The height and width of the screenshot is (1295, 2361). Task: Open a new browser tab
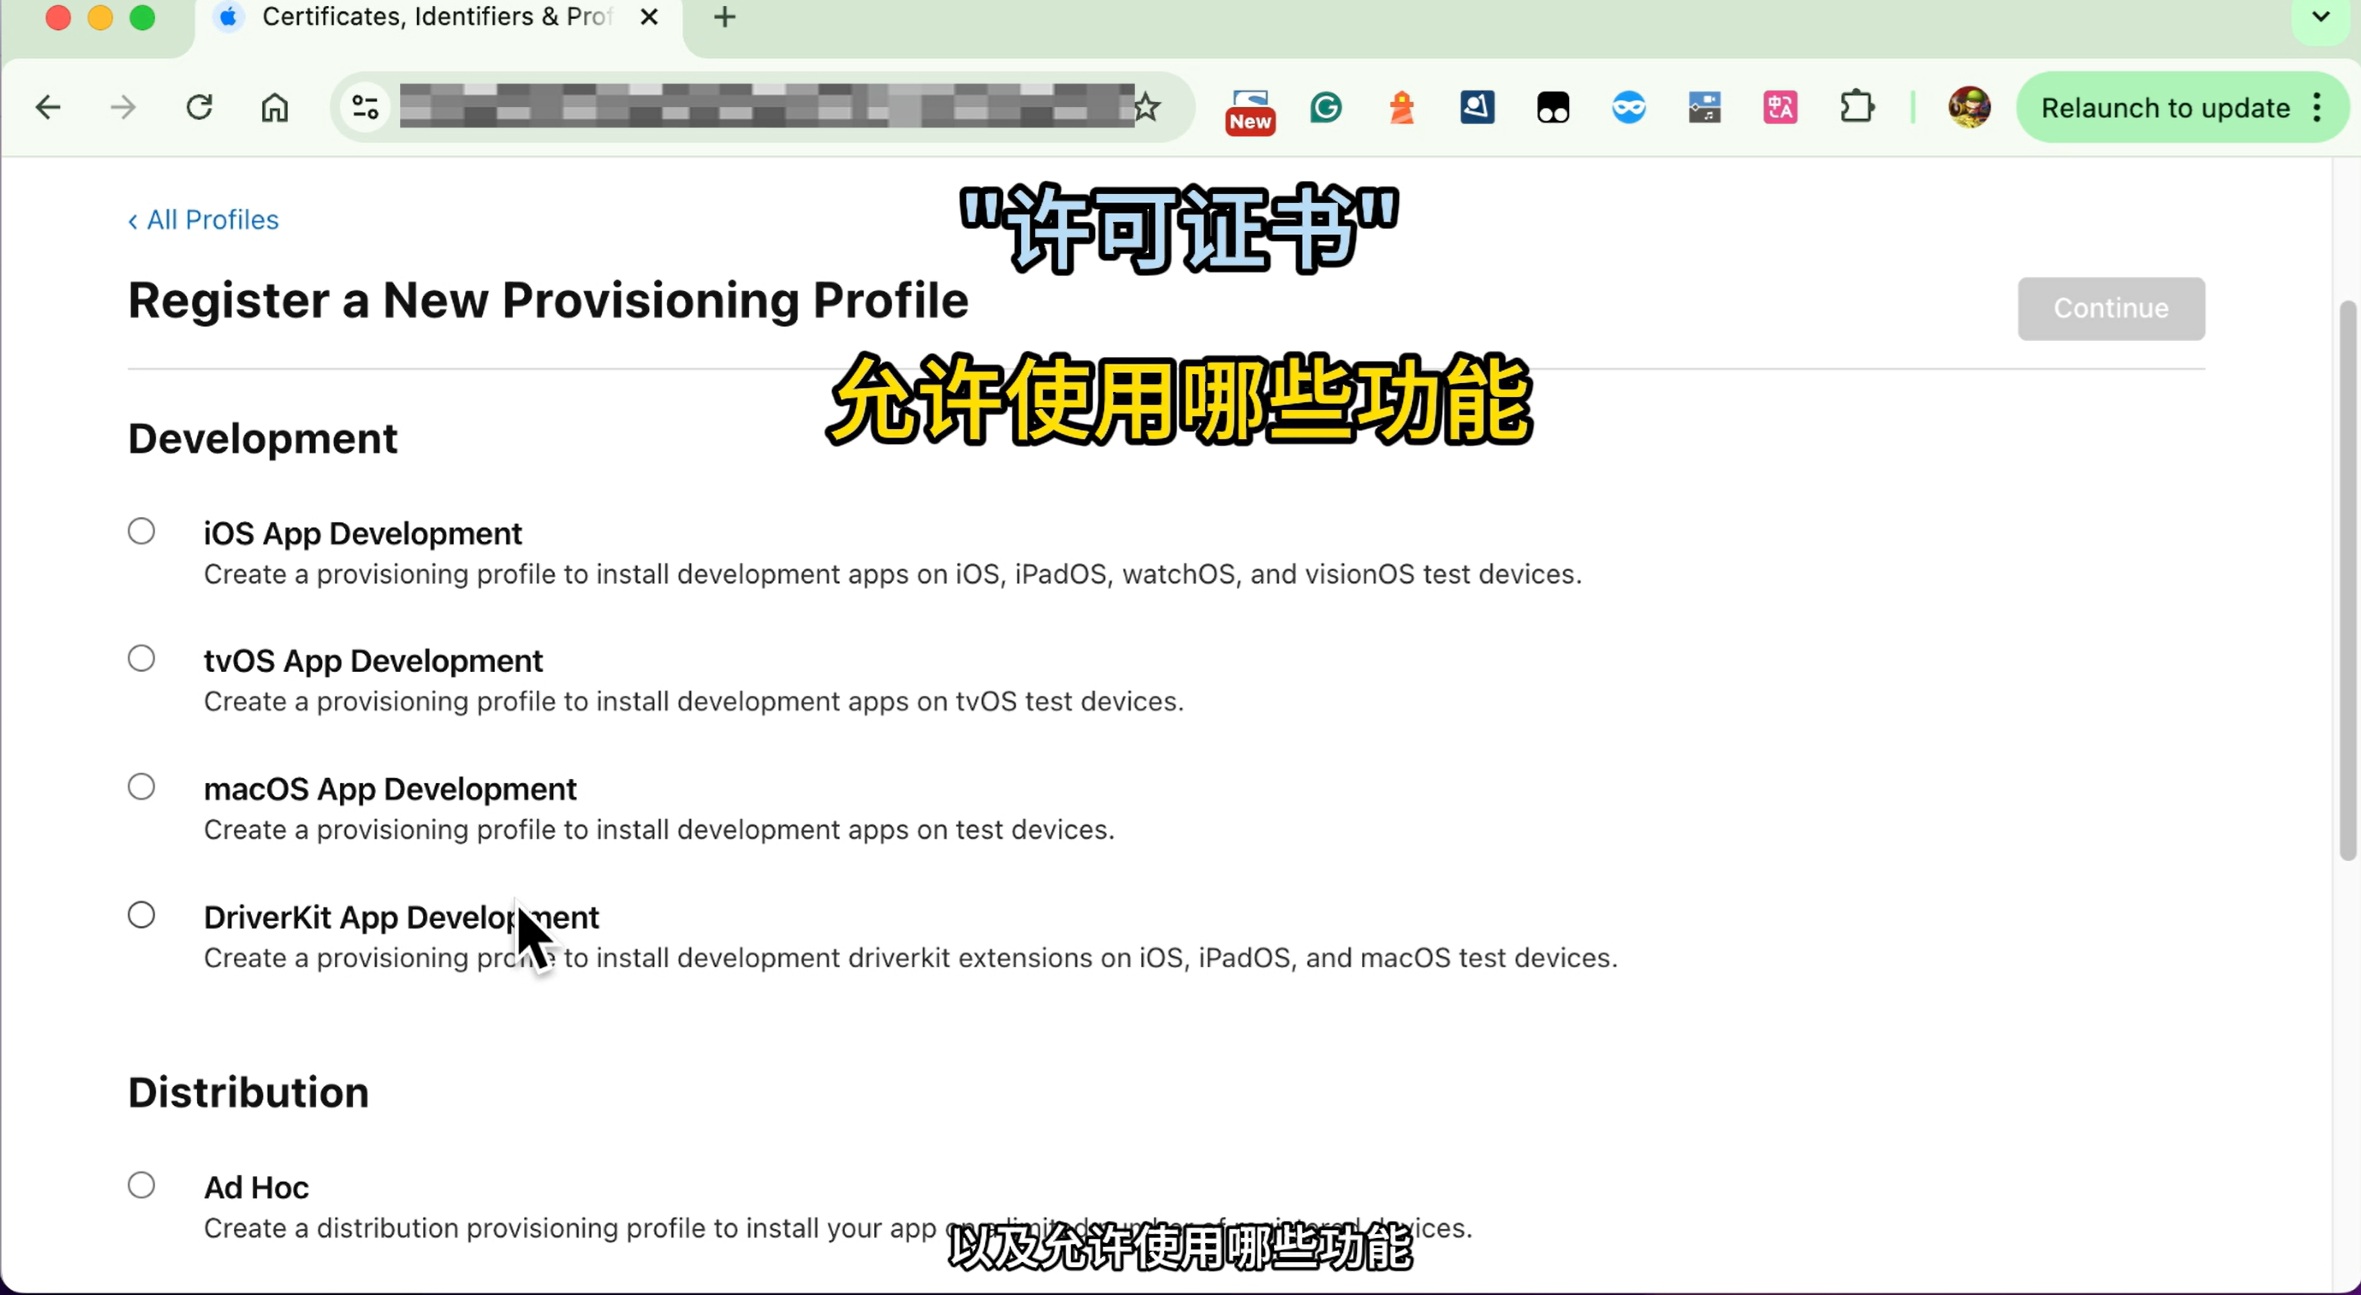click(x=723, y=16)
